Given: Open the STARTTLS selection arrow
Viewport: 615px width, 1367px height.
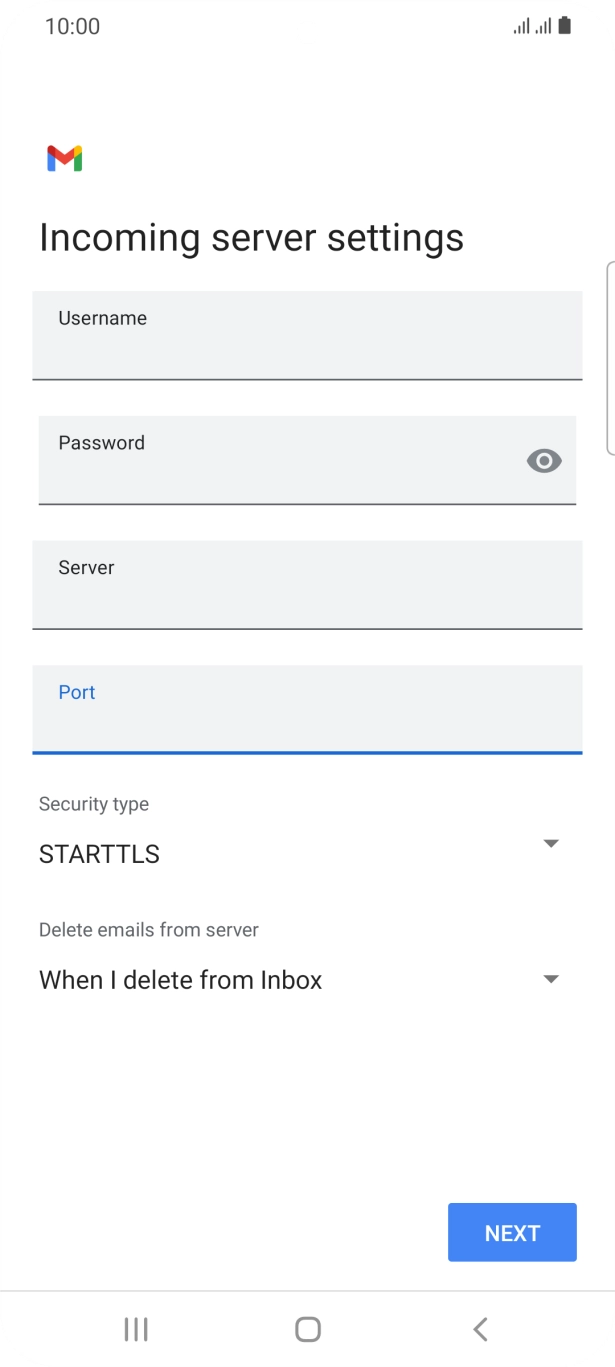Looking at the screenshot, I should point(551,843).
